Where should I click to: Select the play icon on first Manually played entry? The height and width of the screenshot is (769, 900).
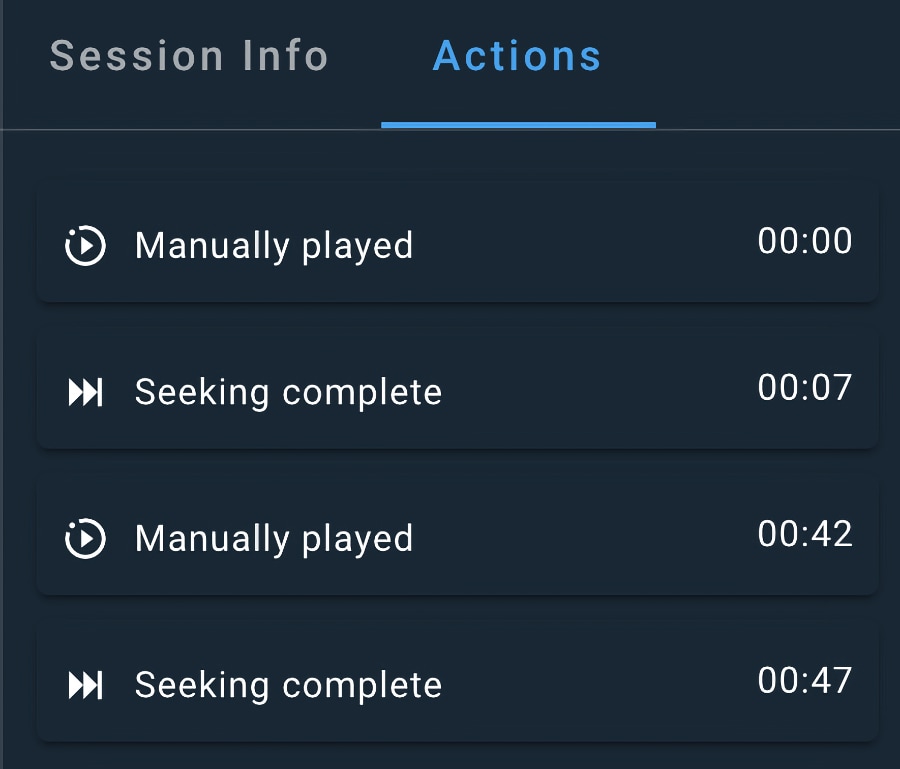pyautogui.click(x=85, y=245)
